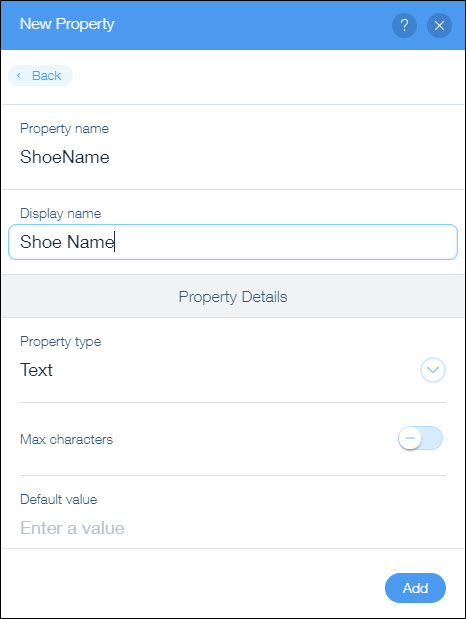The width and height of the screenshot is (466, 619).
Task: Click the Property name label
Action: (64, 129)
